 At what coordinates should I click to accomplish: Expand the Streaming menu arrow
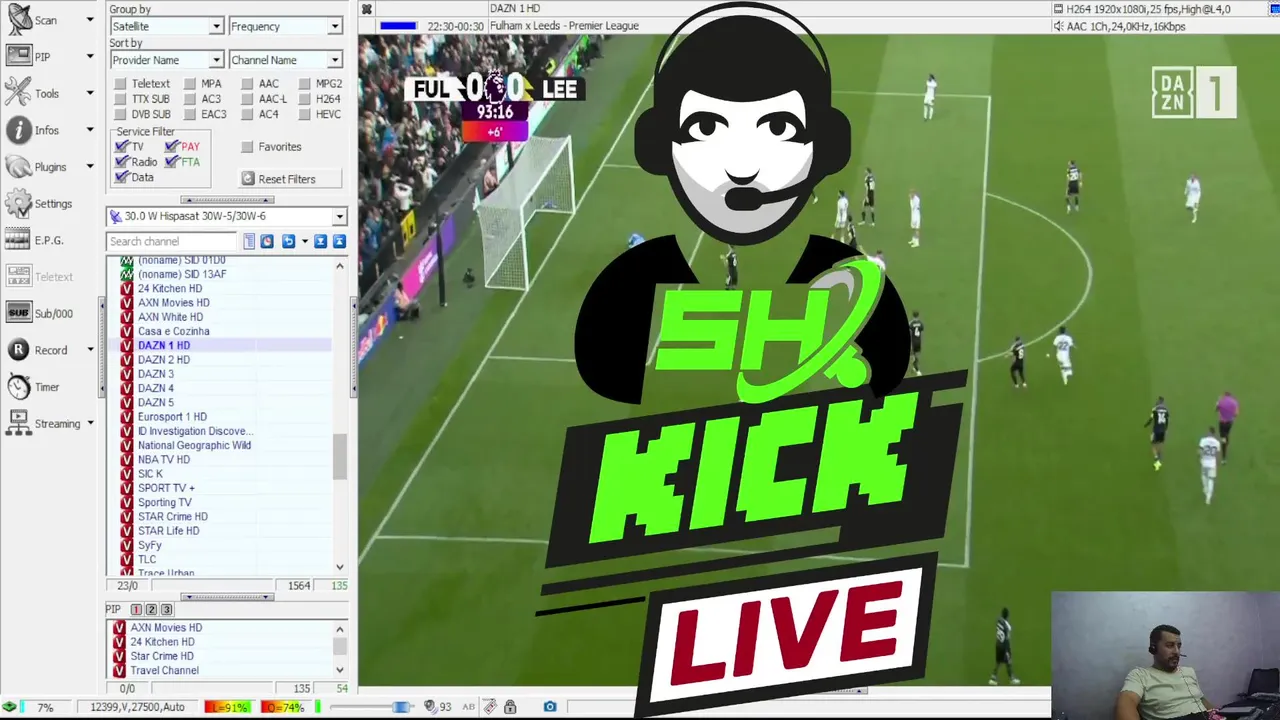[90, 423]
